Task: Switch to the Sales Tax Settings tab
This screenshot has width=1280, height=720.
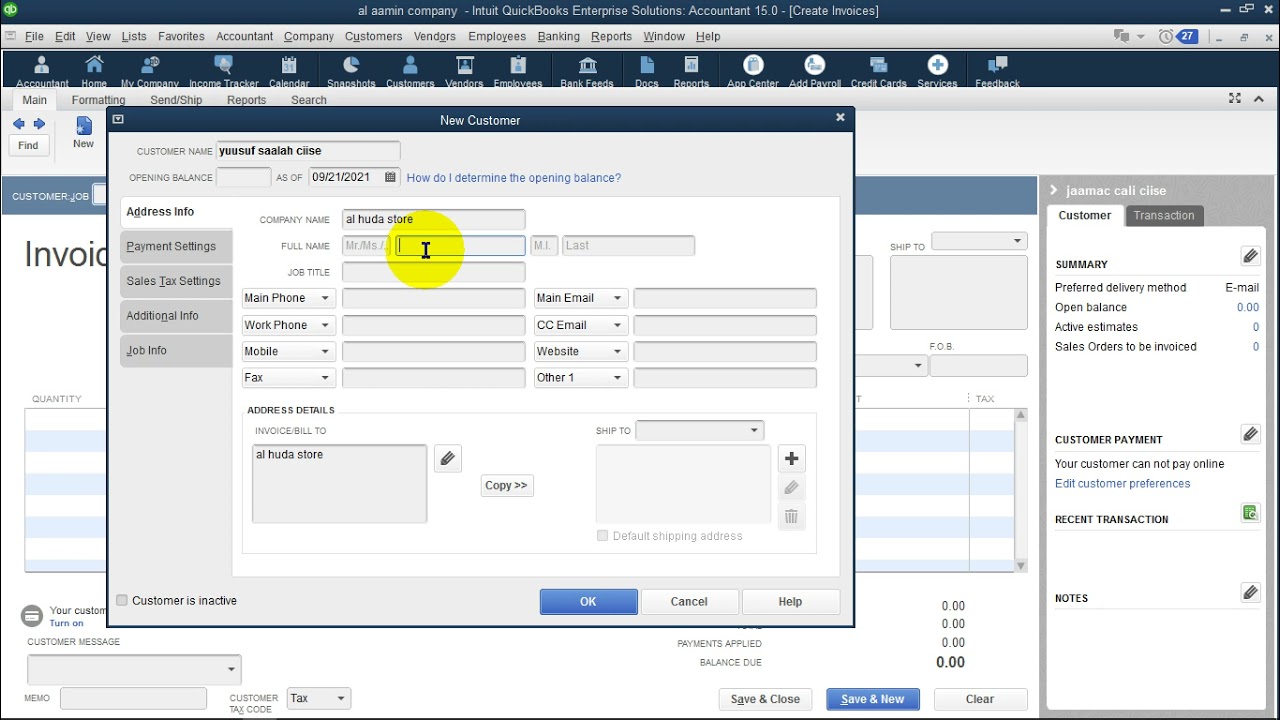Action: (x=174, y=281)
